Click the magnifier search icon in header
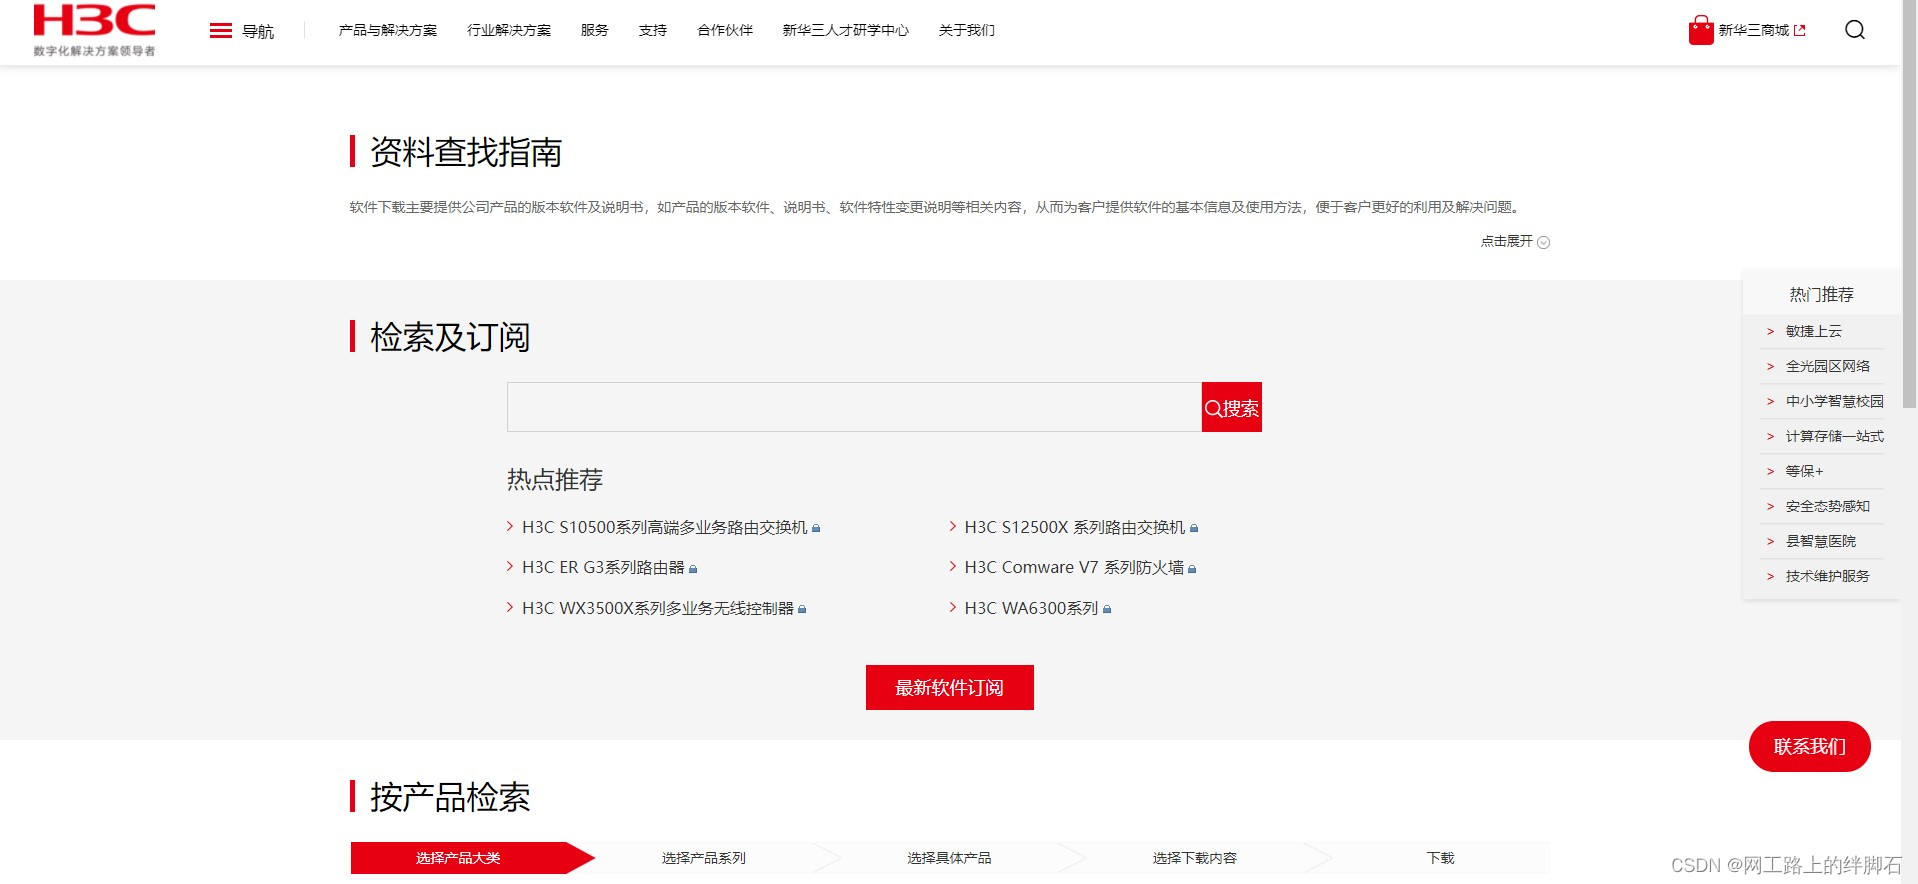This screenshot has height=884, width=1918. coord(1855,30)
